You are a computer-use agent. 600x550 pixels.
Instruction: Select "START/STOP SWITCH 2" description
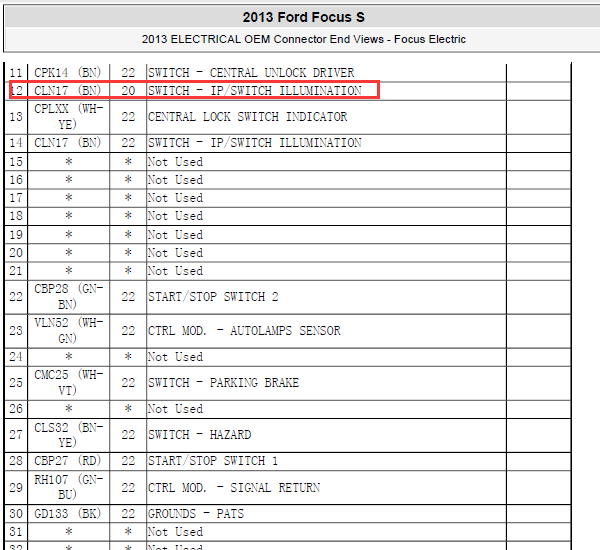tap(213, 297)
